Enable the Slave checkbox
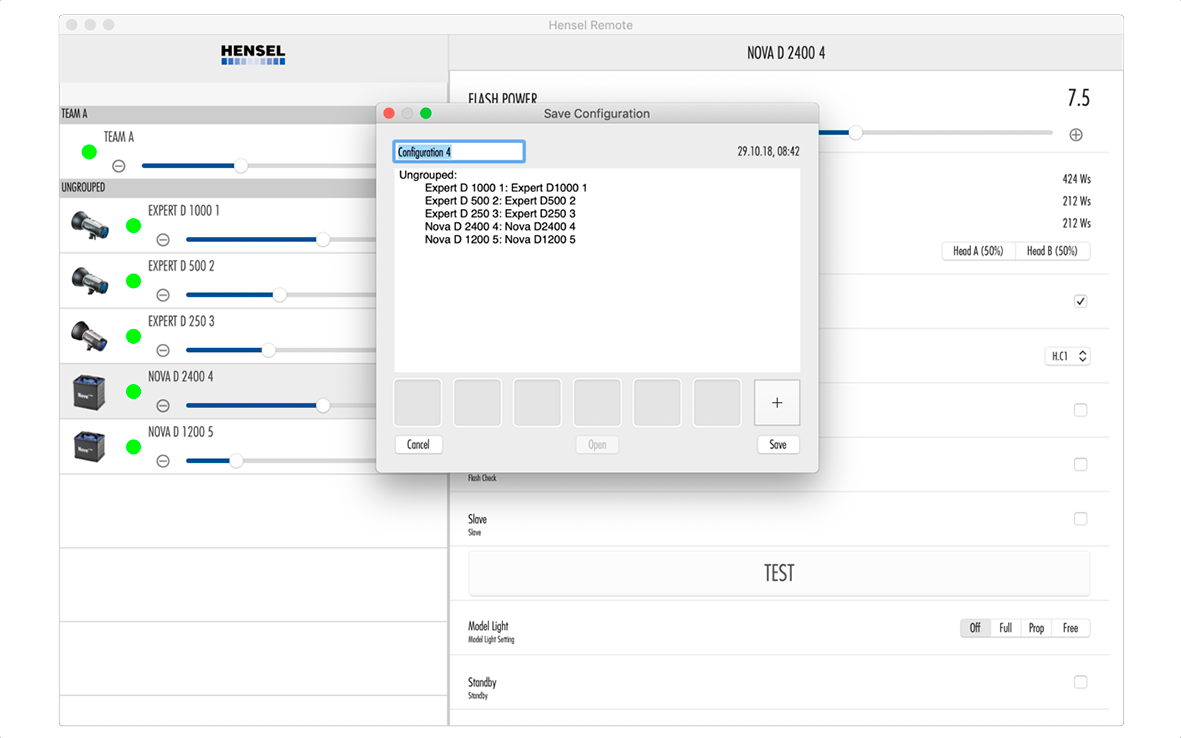Screen dimensions: 1181x738 [1080, 519]
